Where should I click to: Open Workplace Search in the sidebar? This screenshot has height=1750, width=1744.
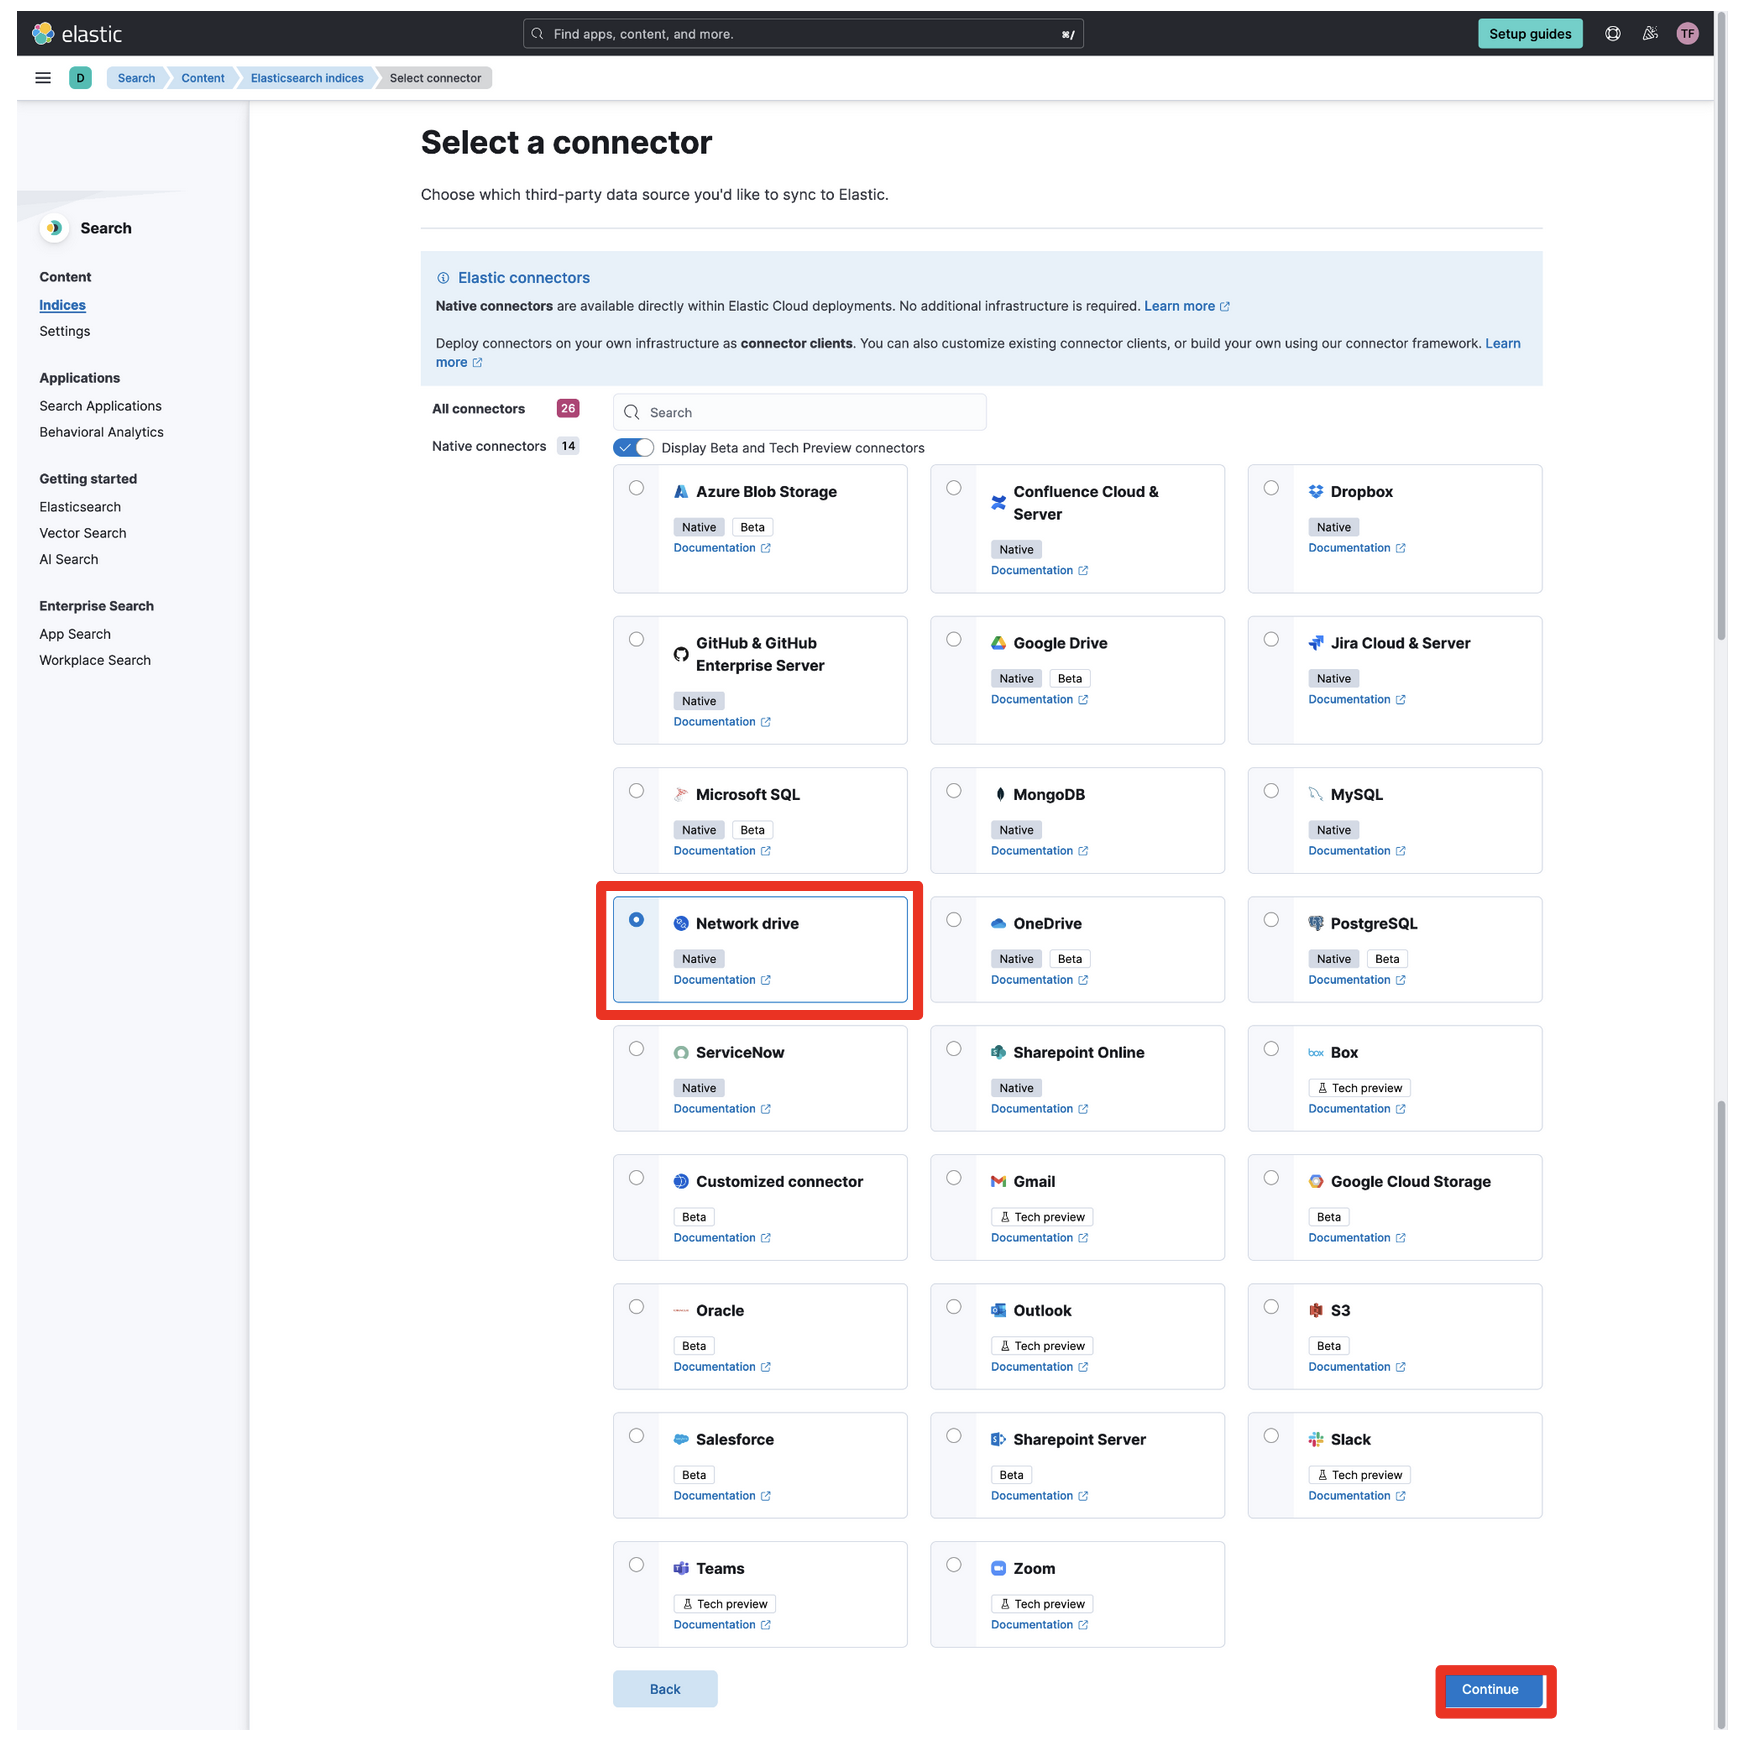95,660
